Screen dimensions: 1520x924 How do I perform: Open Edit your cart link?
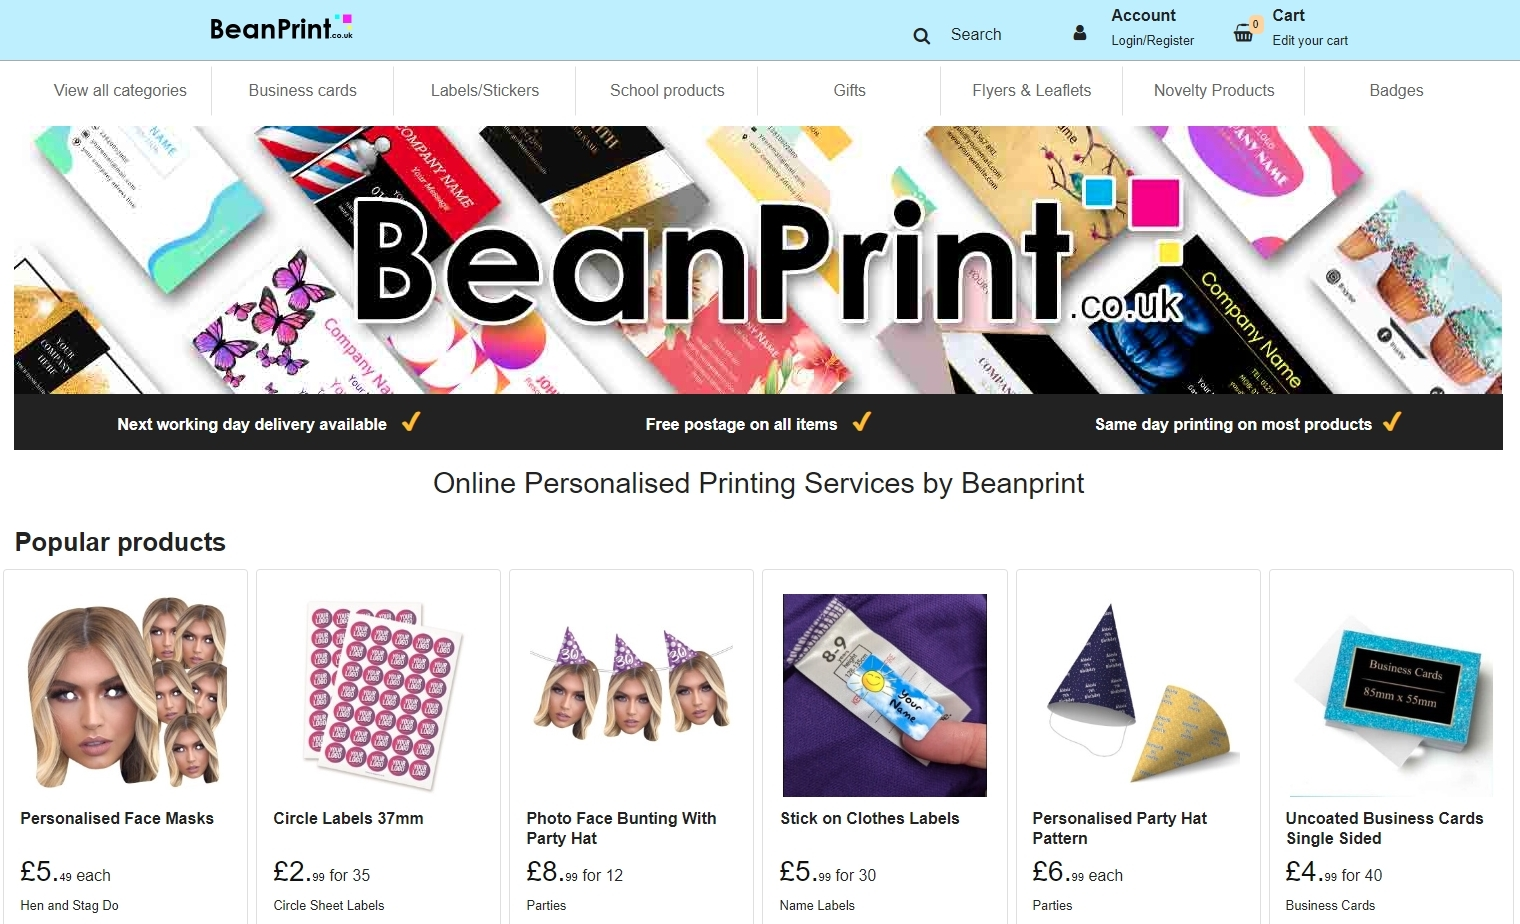coord(1310,41)
